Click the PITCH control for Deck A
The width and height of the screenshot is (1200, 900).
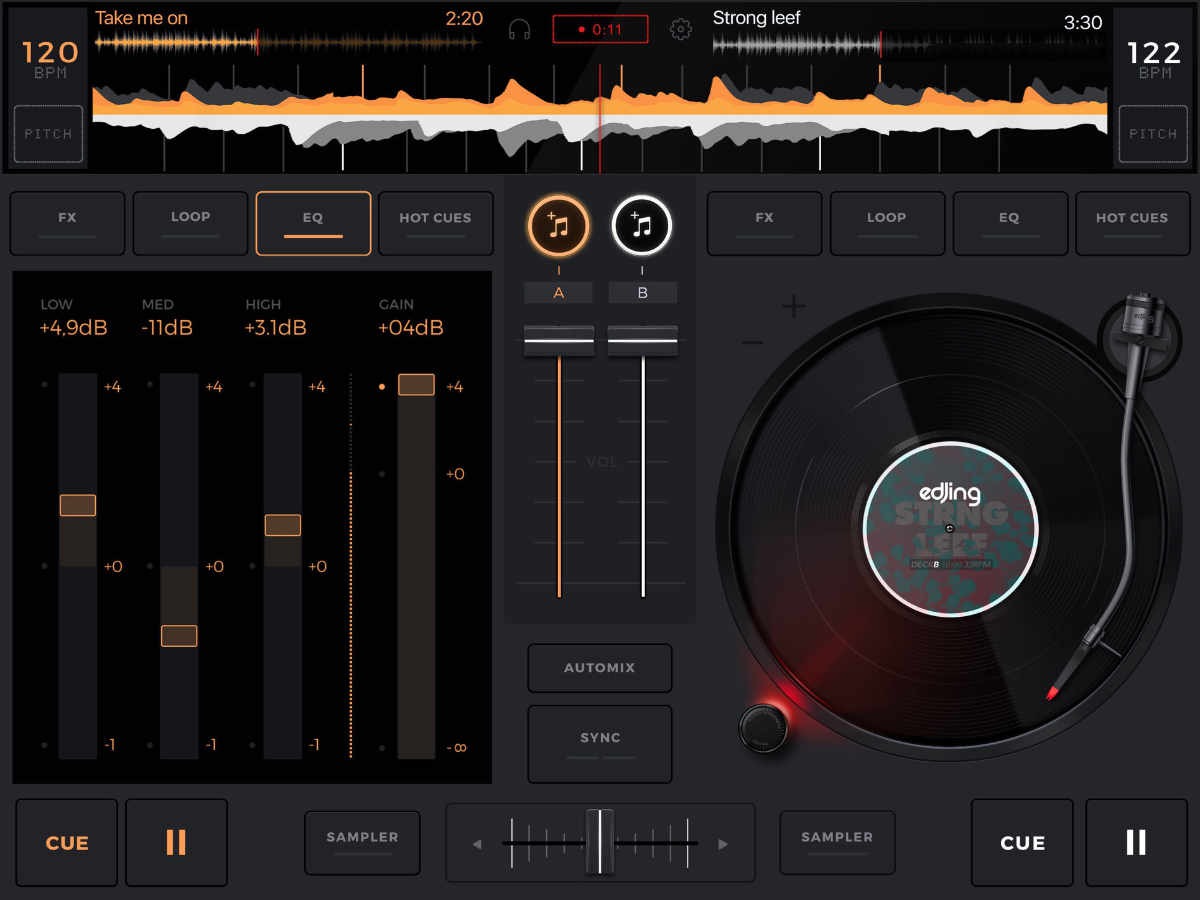click(47, 134)
